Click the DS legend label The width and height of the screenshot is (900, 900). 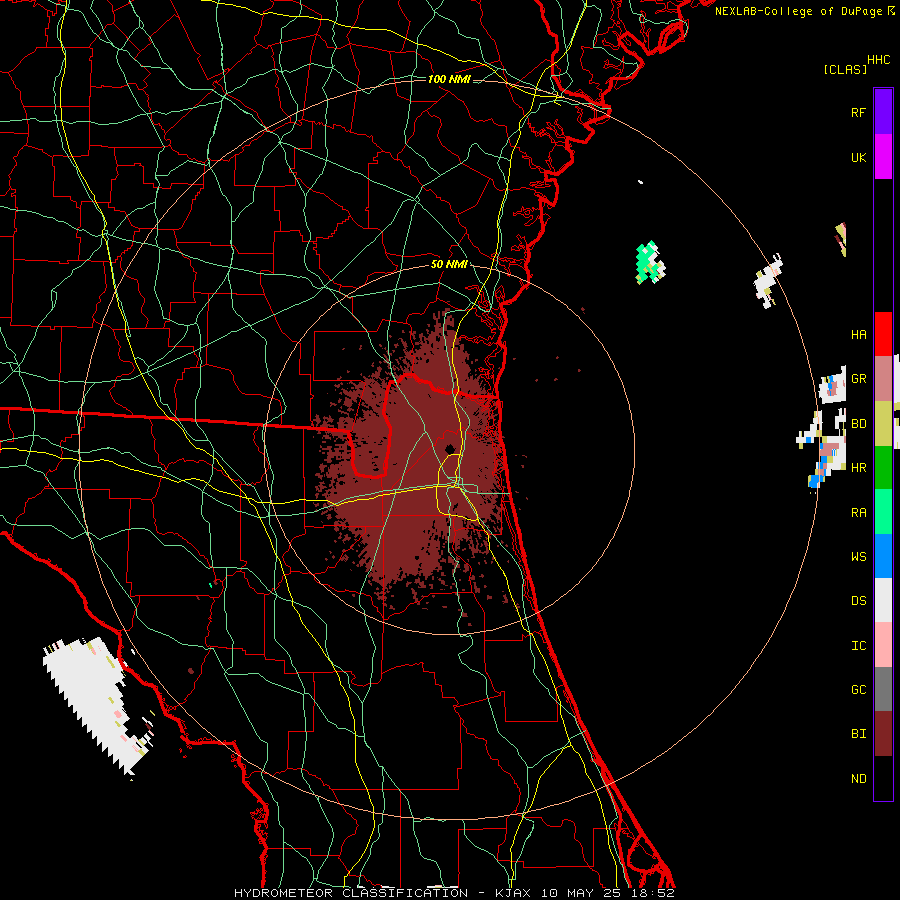tap(858, 601)
